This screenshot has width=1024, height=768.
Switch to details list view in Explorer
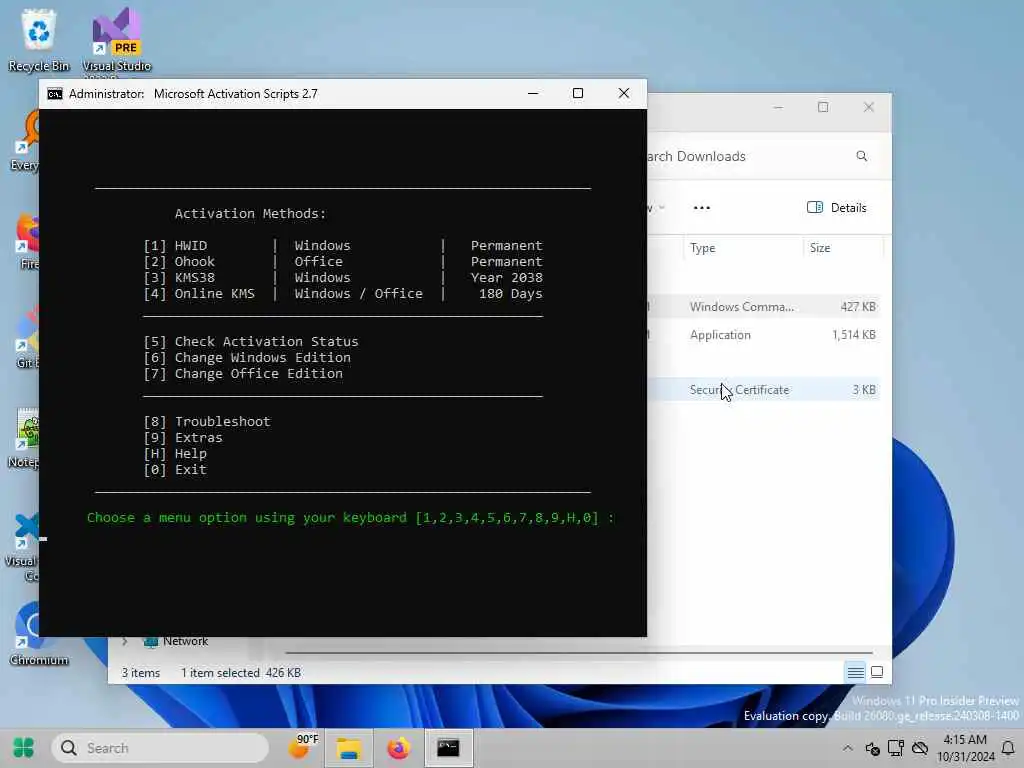click(856, 672)
